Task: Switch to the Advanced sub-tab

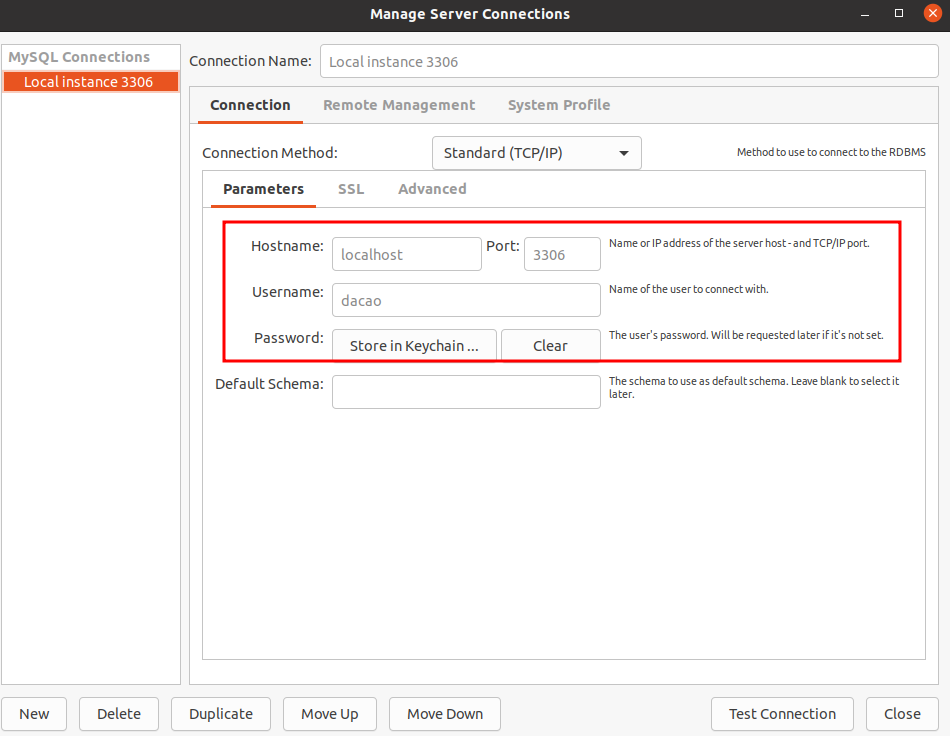Action: click(x=432, y=189)
